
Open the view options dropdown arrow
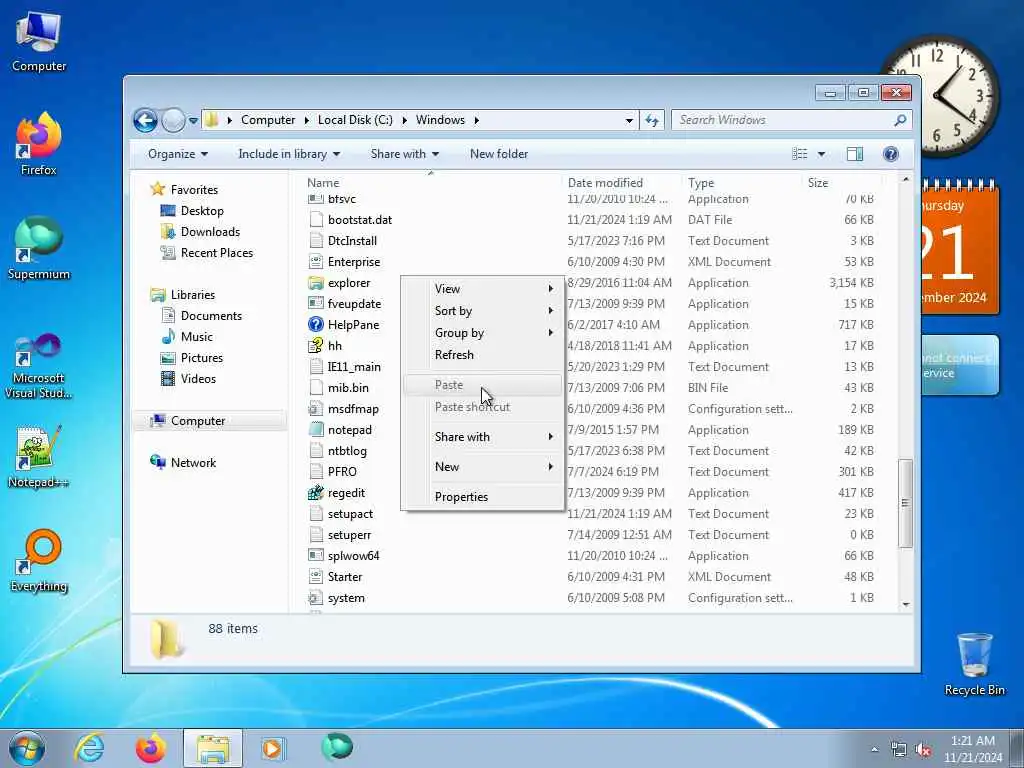click(822, 154)
